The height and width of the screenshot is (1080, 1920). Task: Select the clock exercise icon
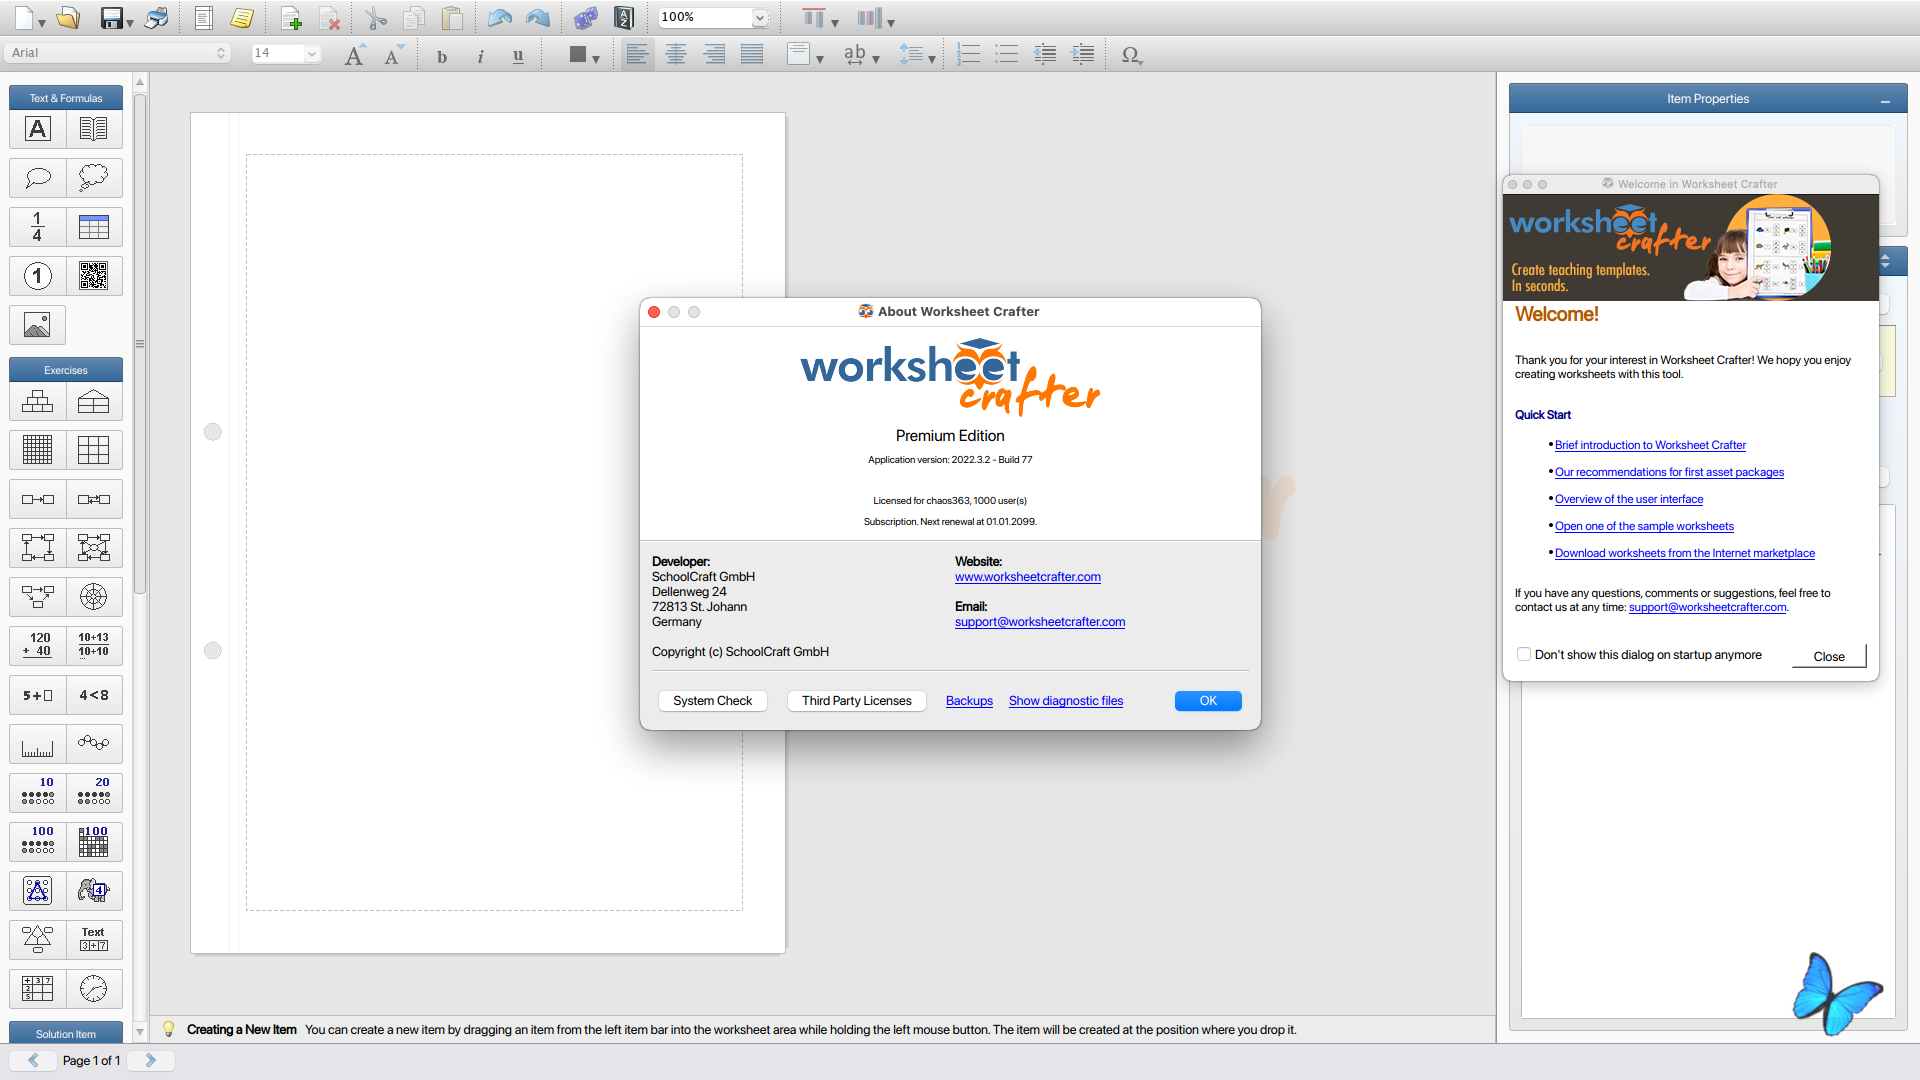93,988
